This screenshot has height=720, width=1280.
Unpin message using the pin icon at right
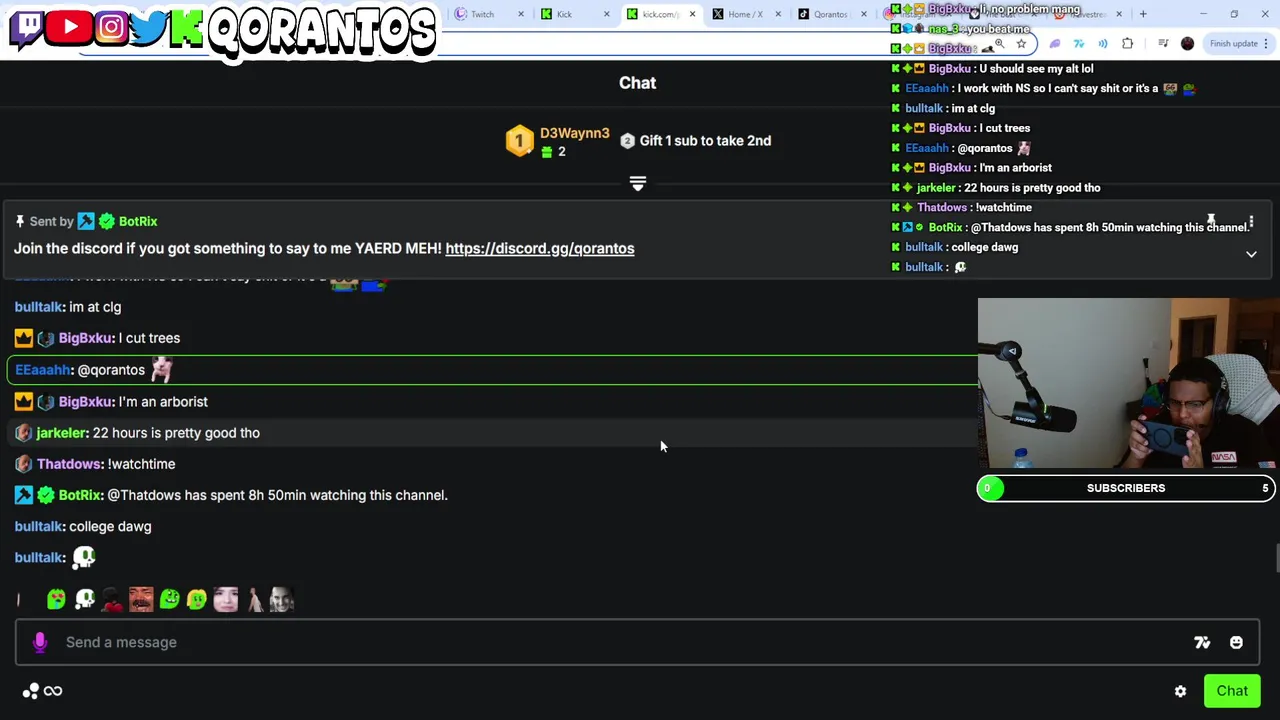click(1210, 221)
